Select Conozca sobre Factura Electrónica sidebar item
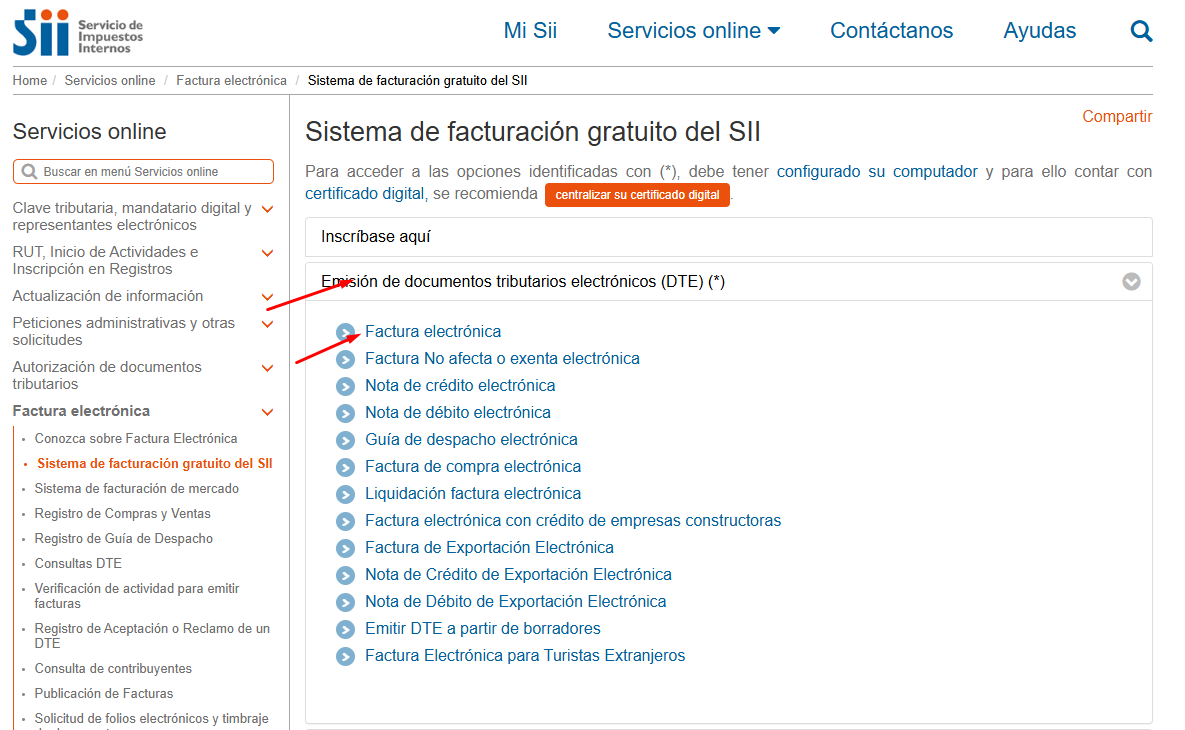1185x730 pixels. pyautogui.click(x=136, y=438)
